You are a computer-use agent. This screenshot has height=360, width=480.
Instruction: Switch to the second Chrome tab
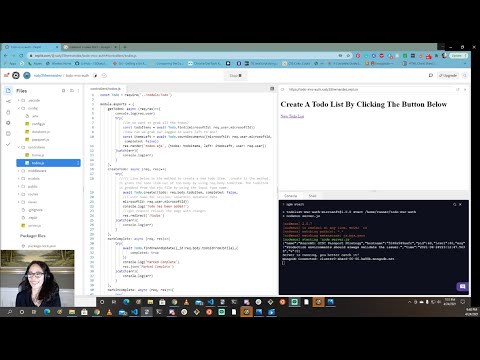(x=90, y=47)
